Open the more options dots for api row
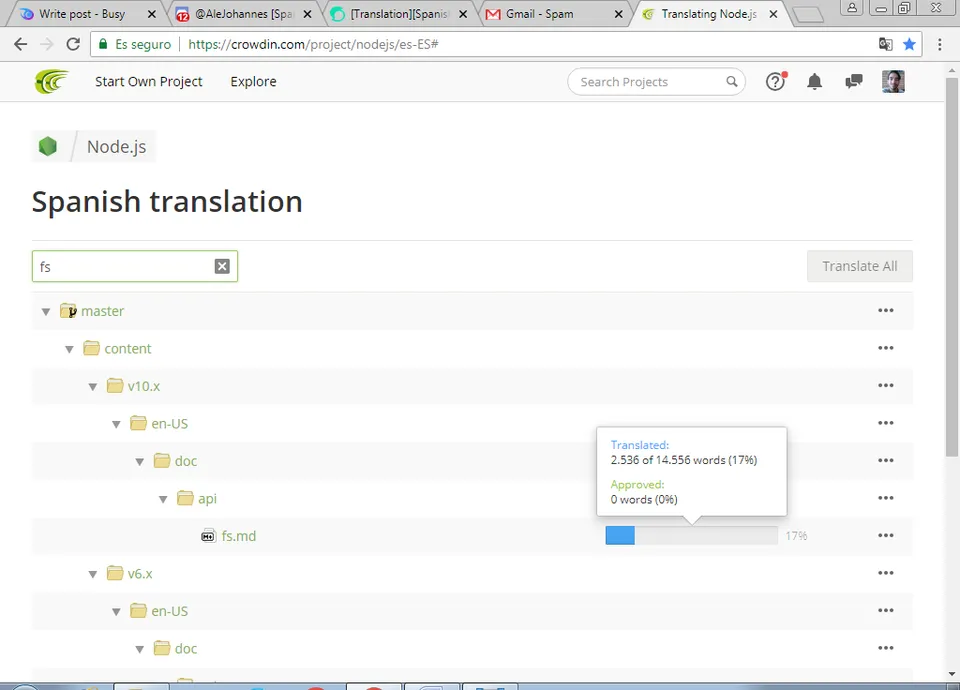This screenshot has height=690, width=960. pos(885,498)
